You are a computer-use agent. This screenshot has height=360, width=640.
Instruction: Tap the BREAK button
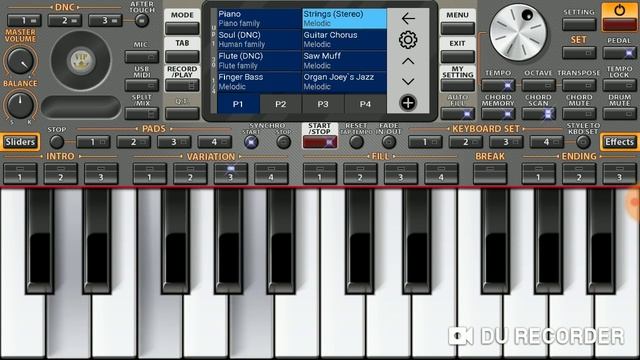tap(490, 173)
